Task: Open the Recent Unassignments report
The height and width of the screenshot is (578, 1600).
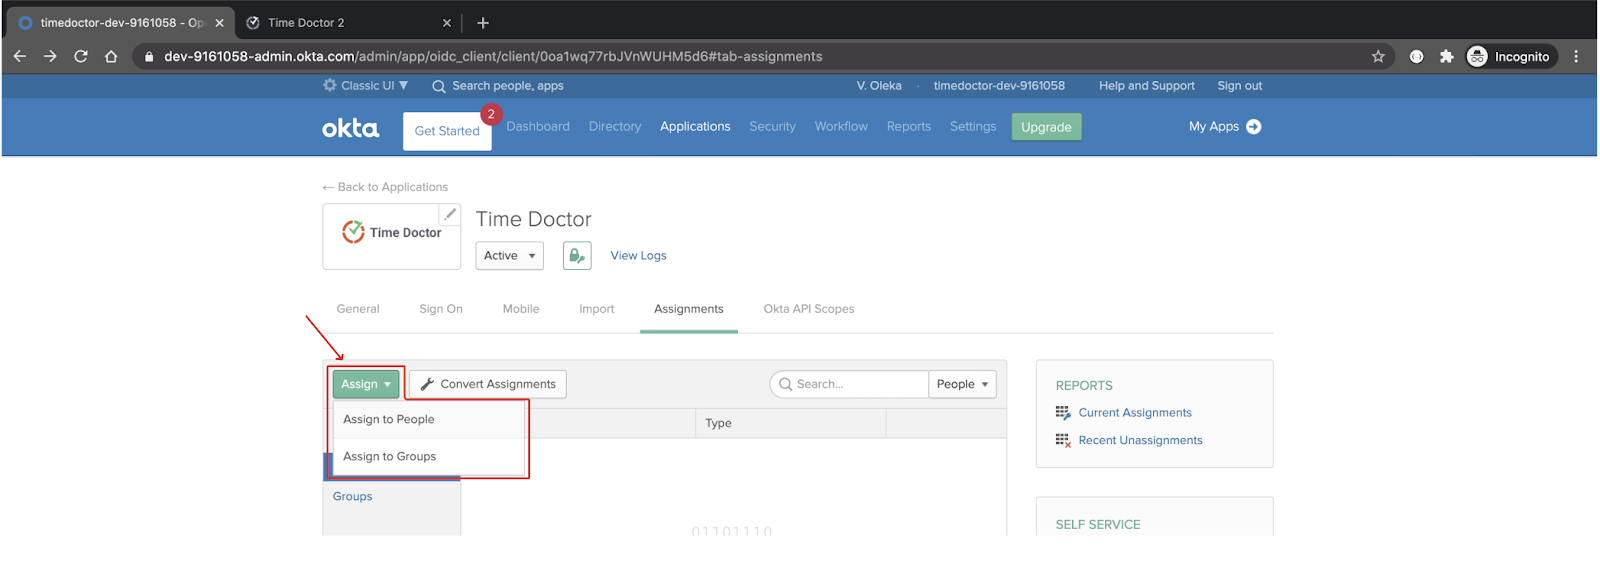Action: pos(1140,441)
